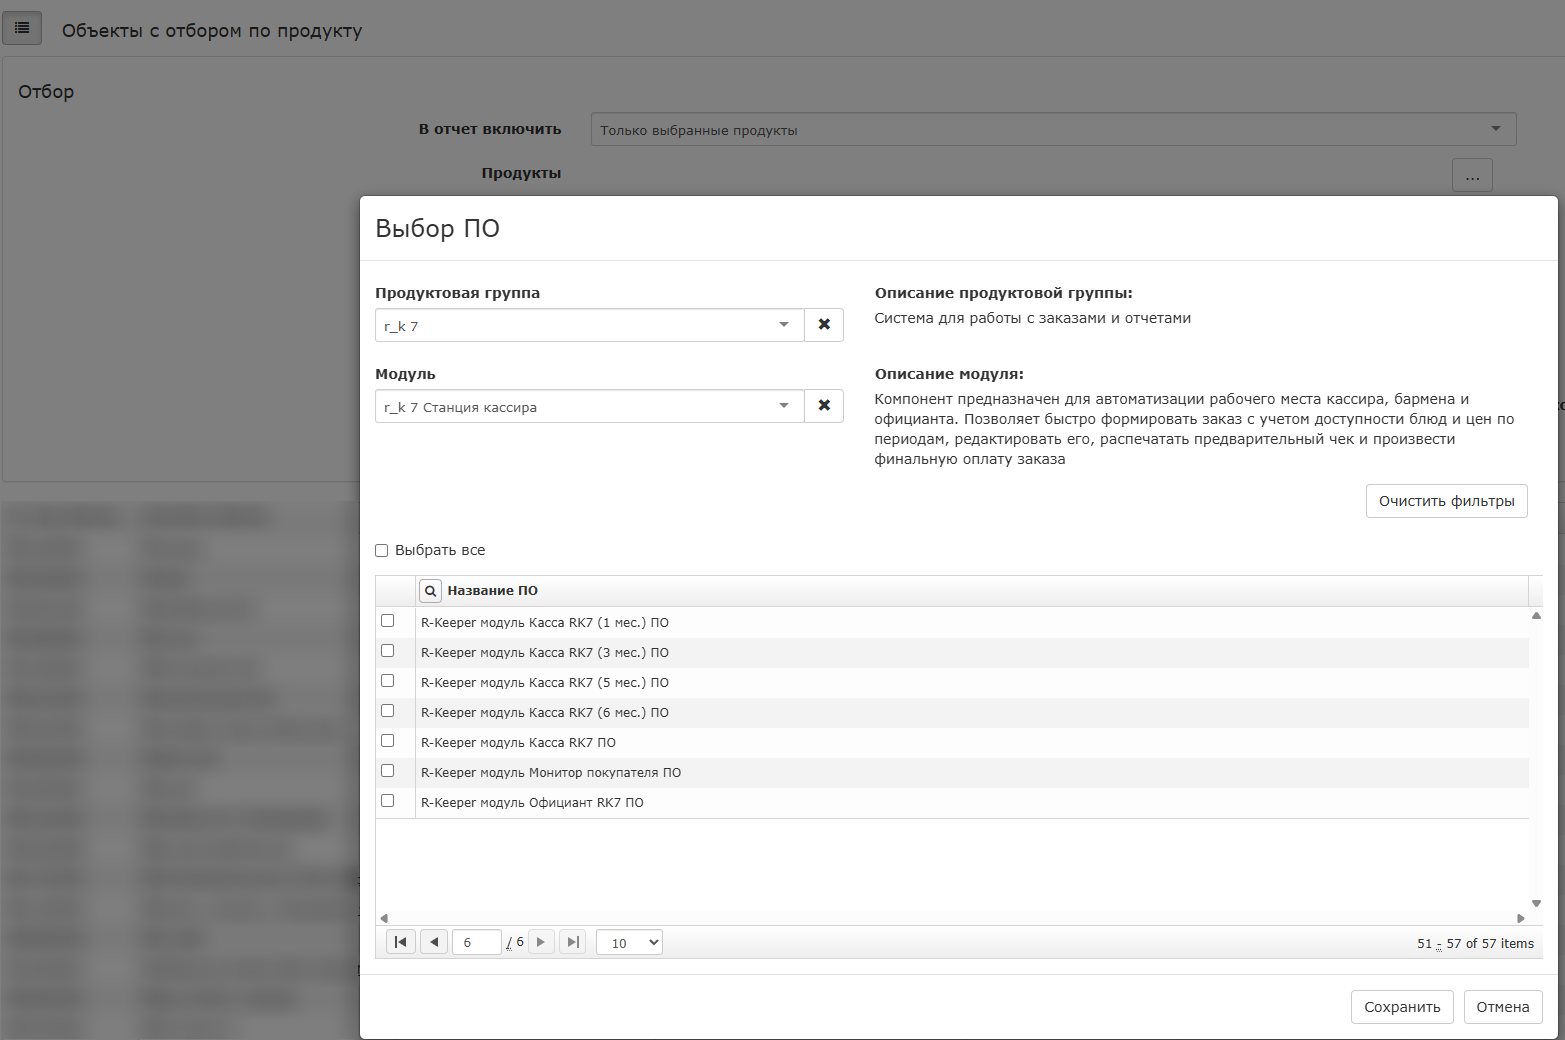Click Очистить фильтры button
This screenshot has width=1565, height=1040.
click(x=1446, y=501)
